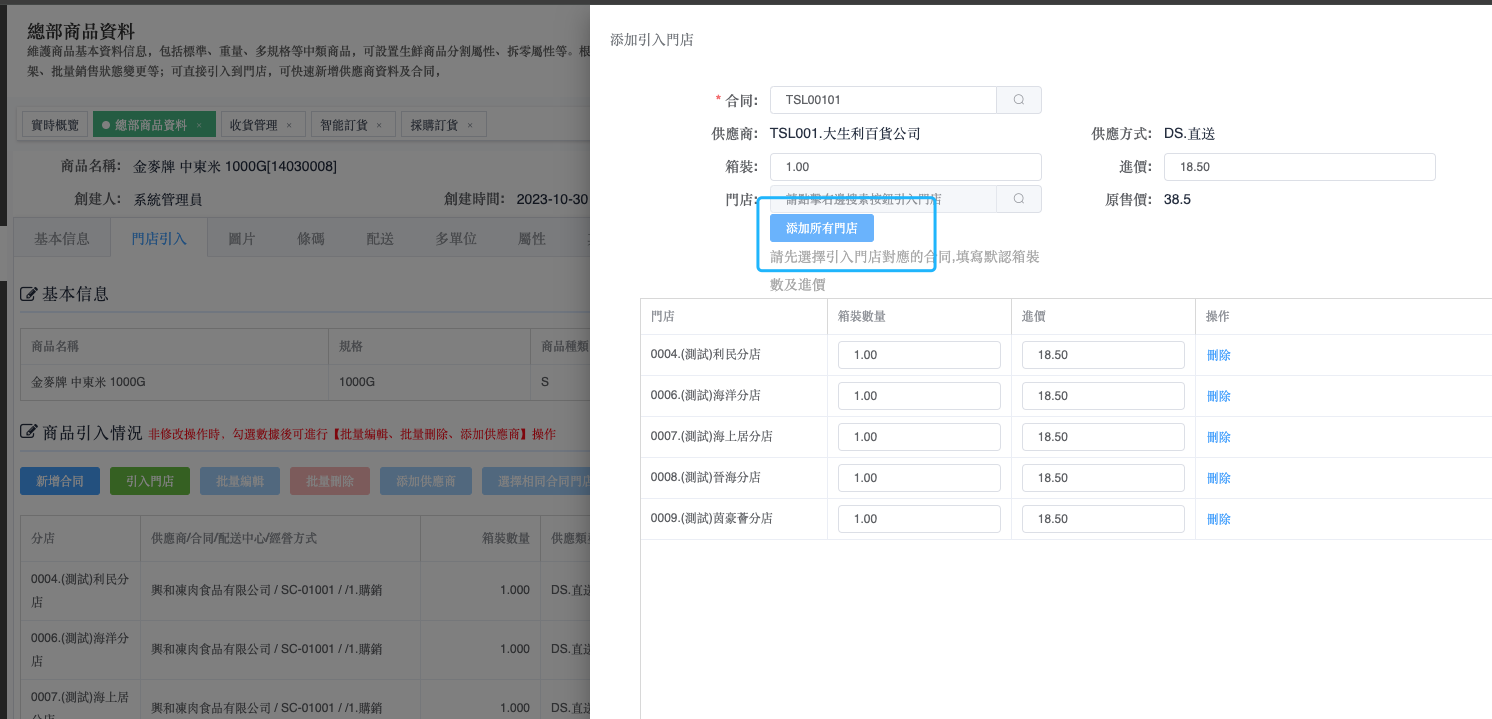Switch to the 實時概覽 tab
The width and height of the screenshot is (1492, 719).
pos(54,125)
